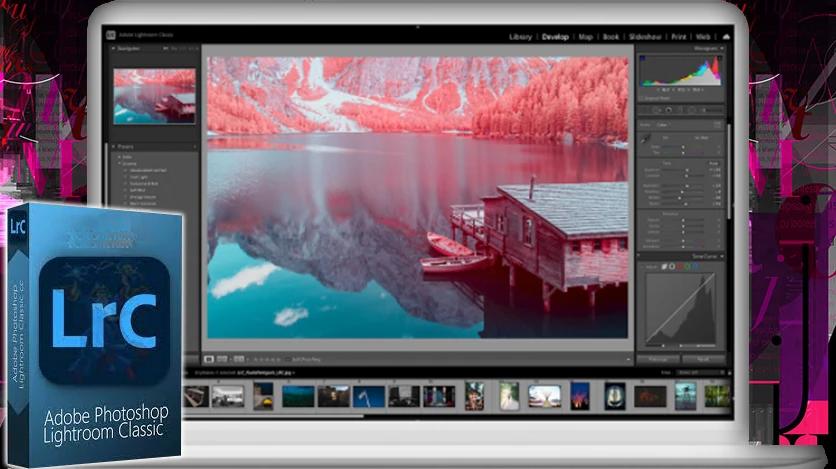
Task: Collapse the Presets panel
Action: [113, 146]
